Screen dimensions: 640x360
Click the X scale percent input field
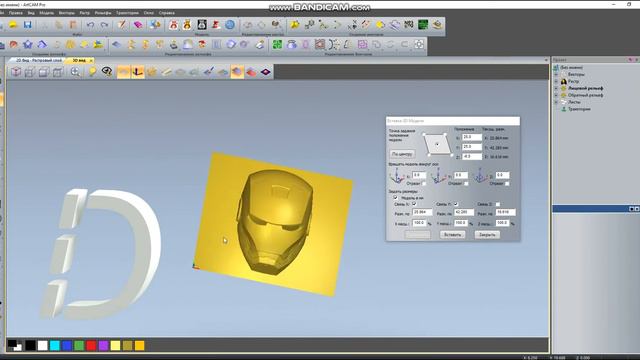click(420, 223)
